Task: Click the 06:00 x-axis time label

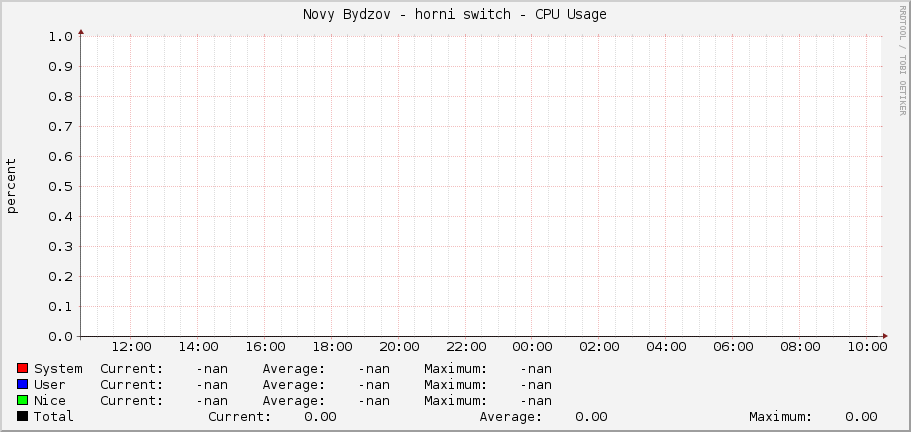Action: [733, 347]
